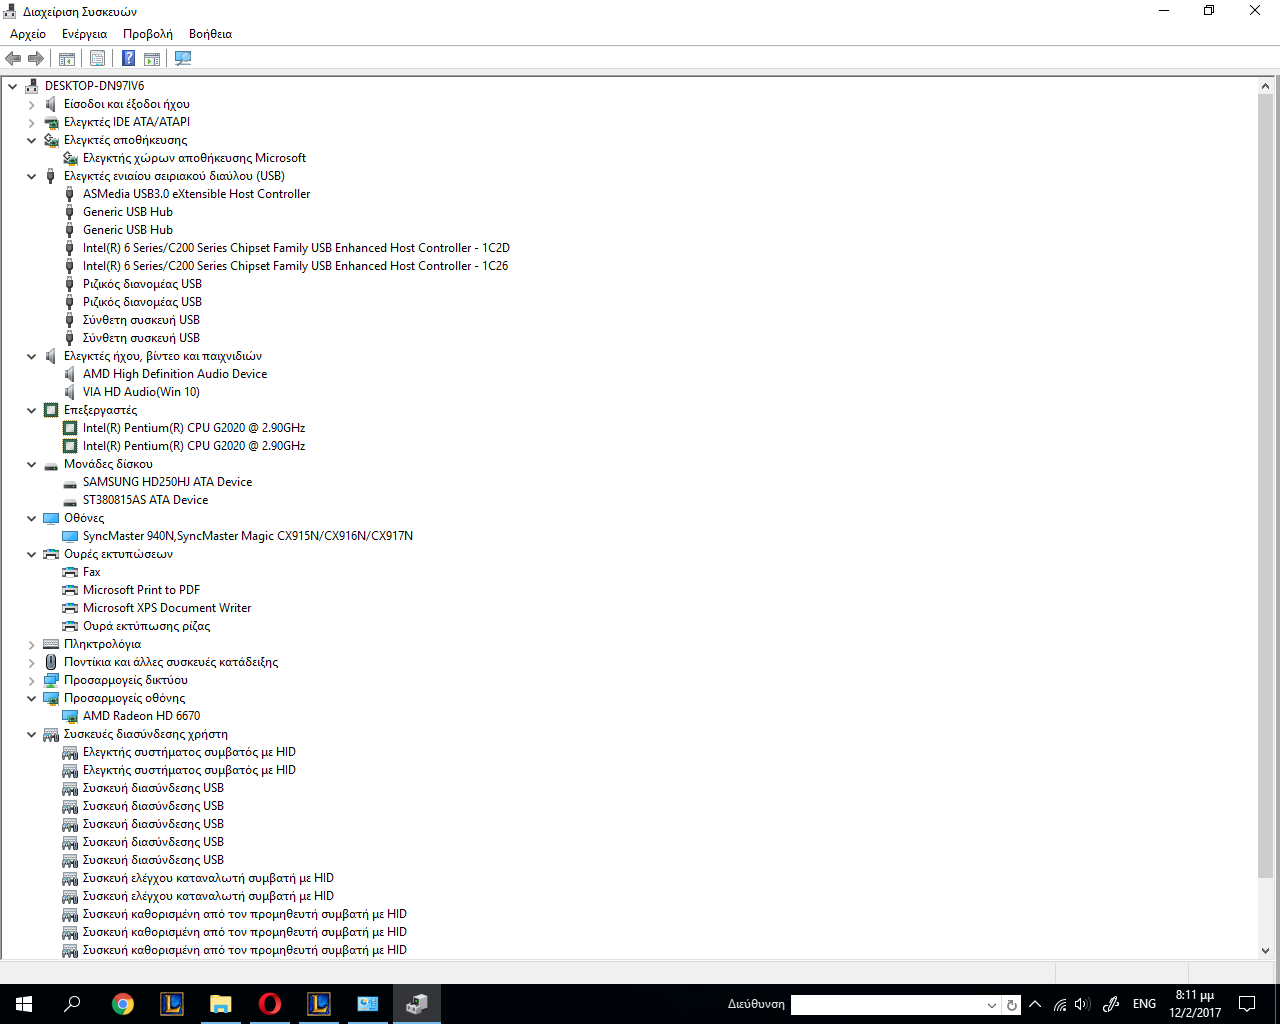Viewport: 1280px width, 1024px height.
Task: Click the scroll down arrow of the device list
Action: click(1265, 951)
